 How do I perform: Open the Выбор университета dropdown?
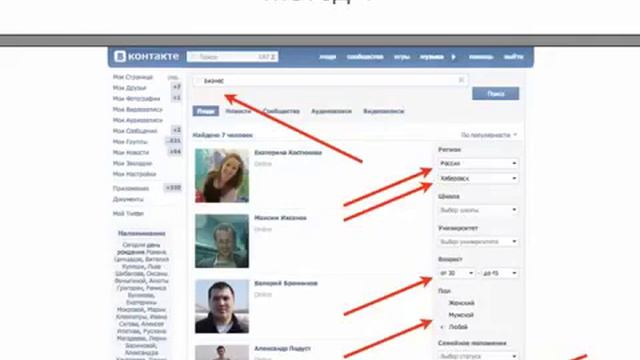478,242
